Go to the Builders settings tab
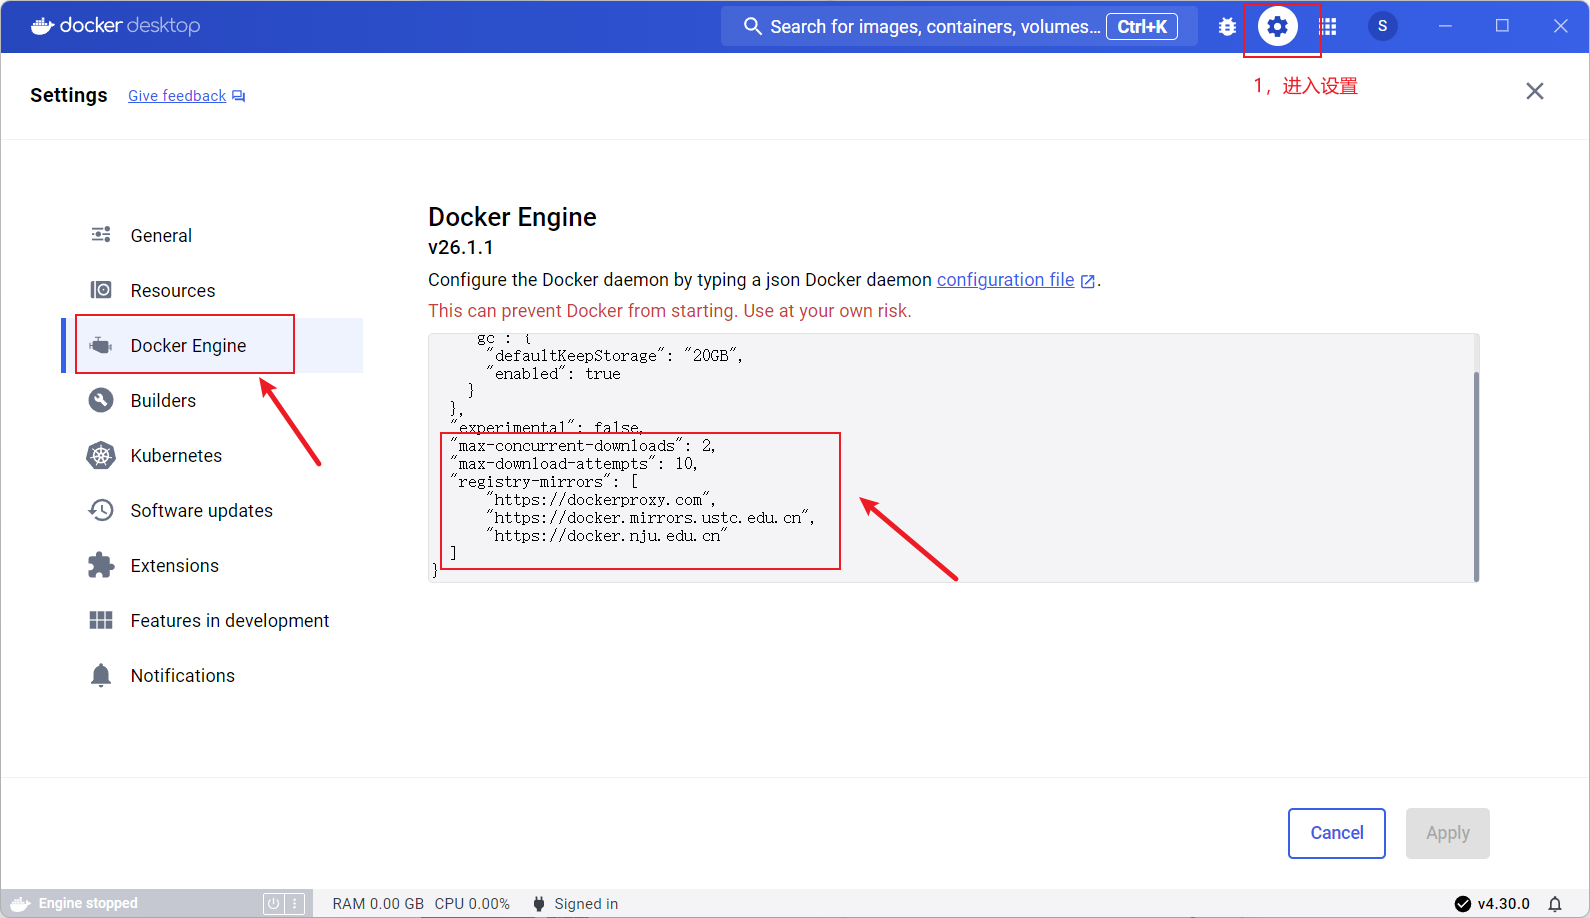The width and height of the screenshot is (1590, 918). (163, 401)
